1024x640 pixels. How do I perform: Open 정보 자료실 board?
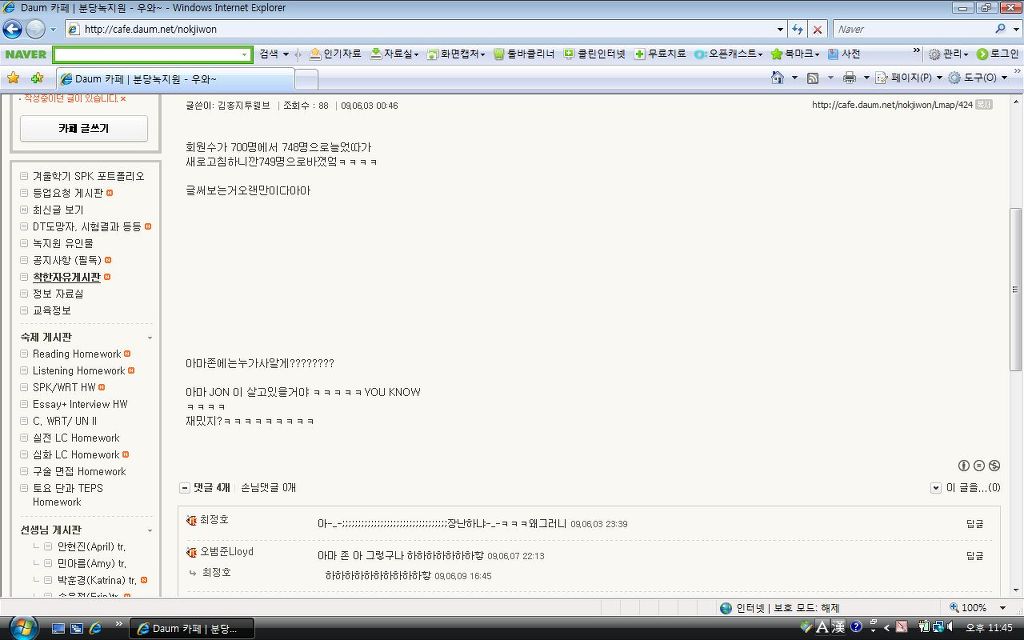click(x=57, y=294)
